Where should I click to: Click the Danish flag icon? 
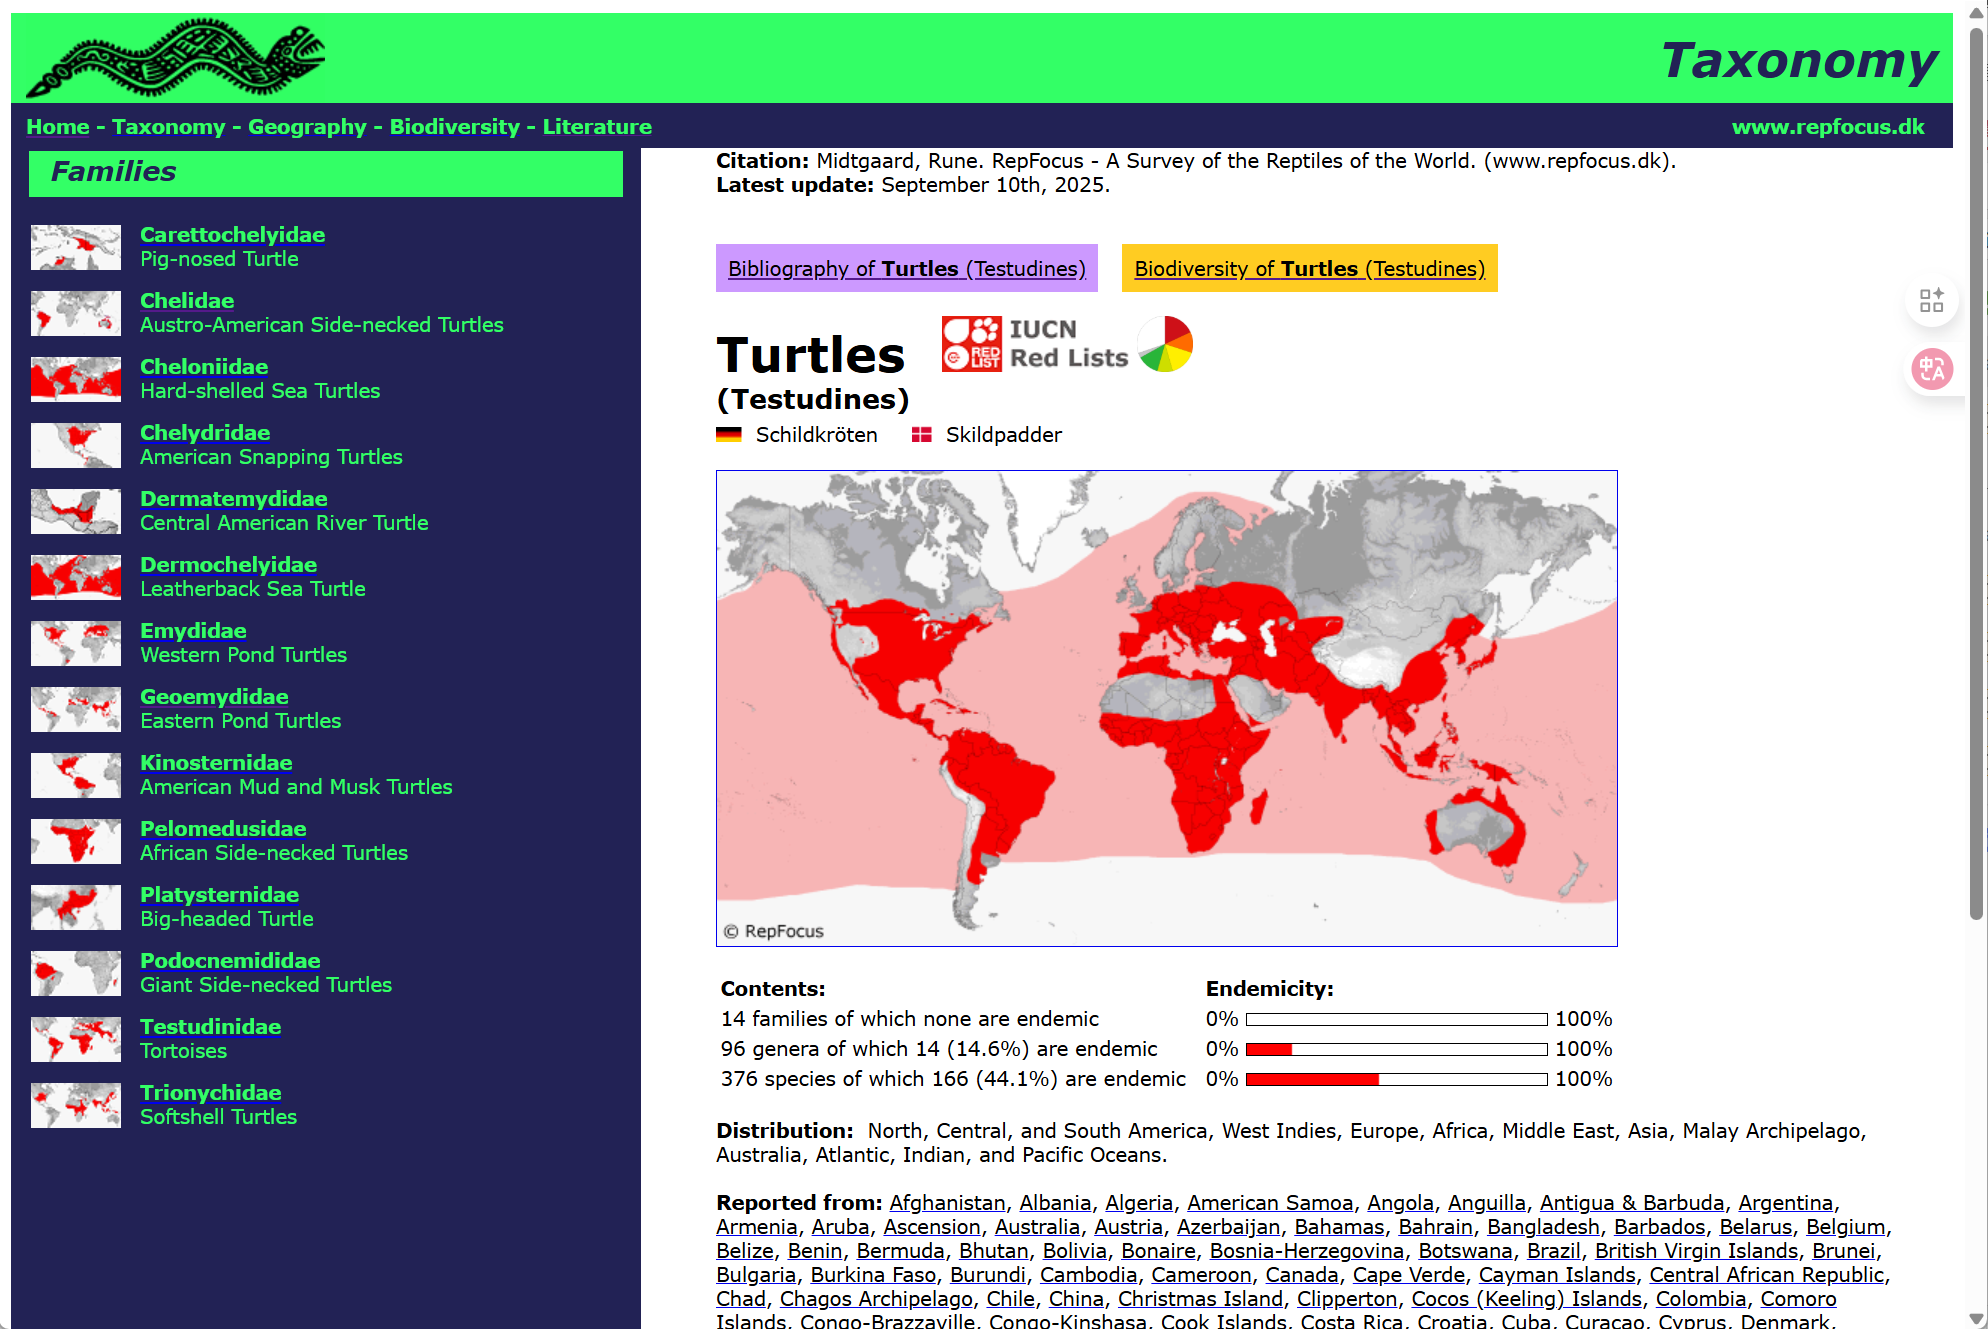[x=921, y=435]
